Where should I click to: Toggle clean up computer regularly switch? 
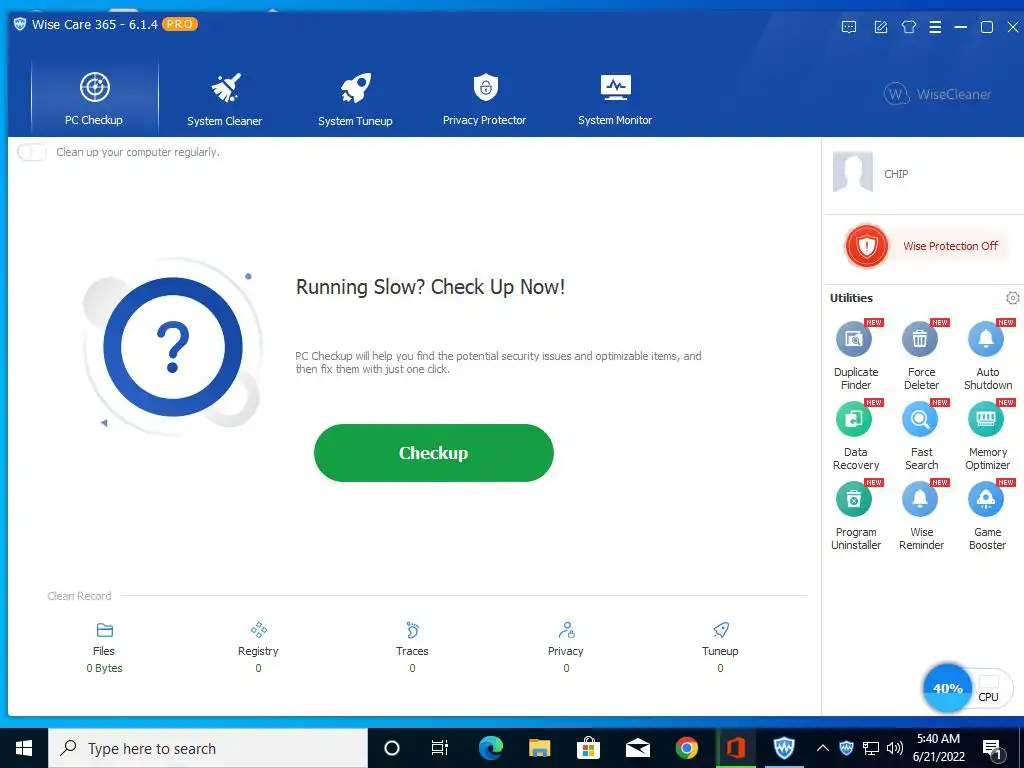31,152
